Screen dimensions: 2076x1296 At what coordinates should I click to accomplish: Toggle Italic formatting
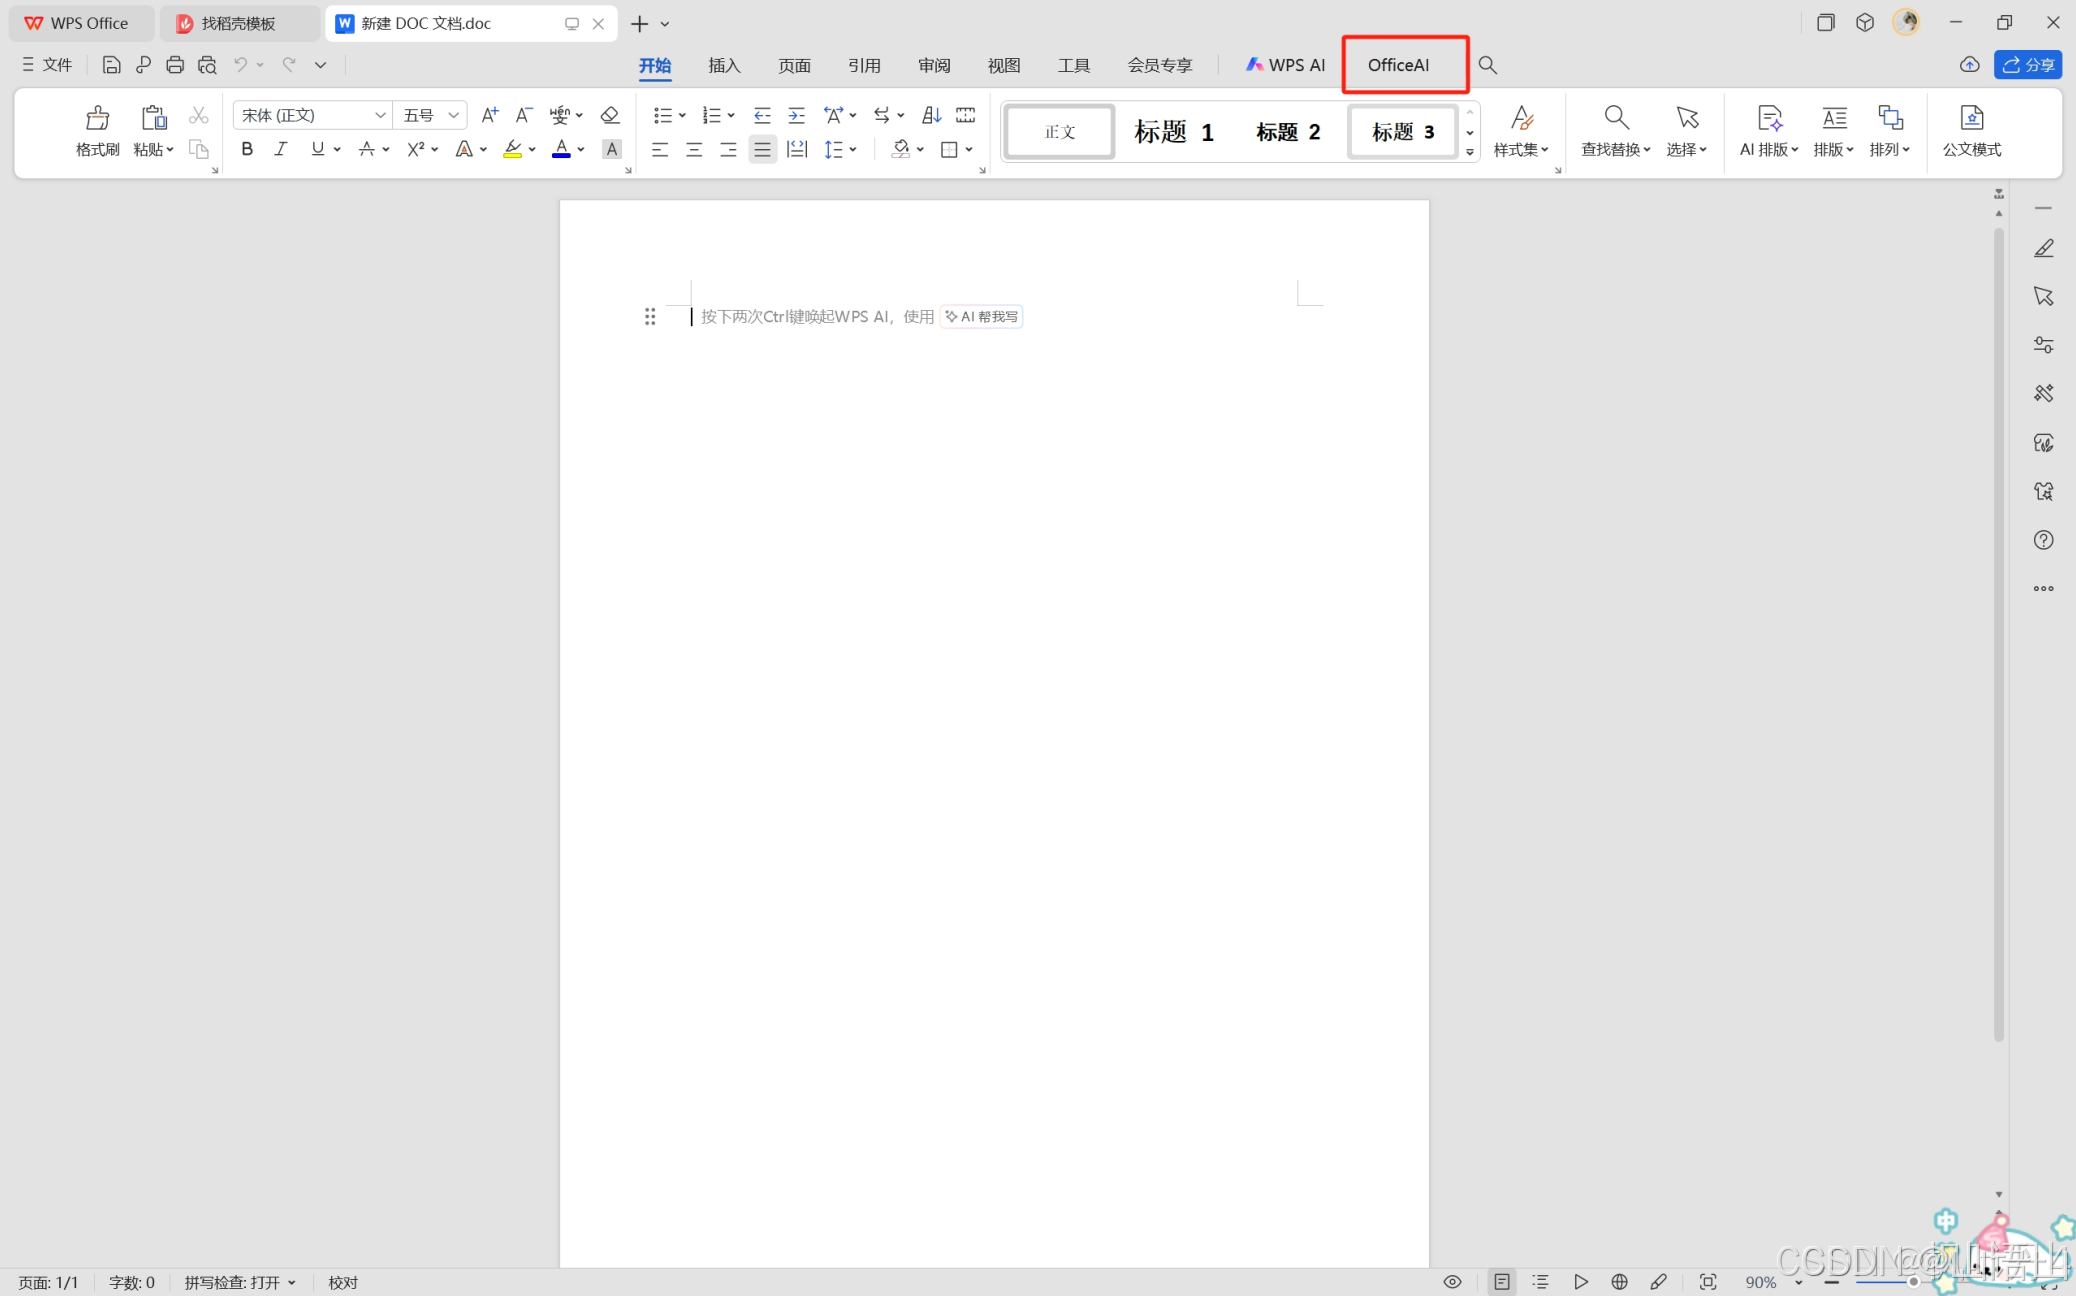pos(281,149)
